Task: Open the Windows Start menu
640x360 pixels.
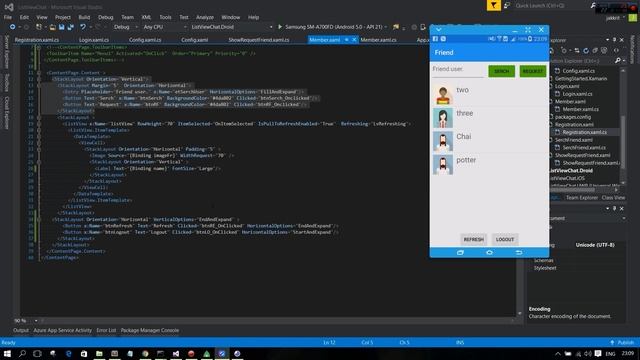Action: 7,353
